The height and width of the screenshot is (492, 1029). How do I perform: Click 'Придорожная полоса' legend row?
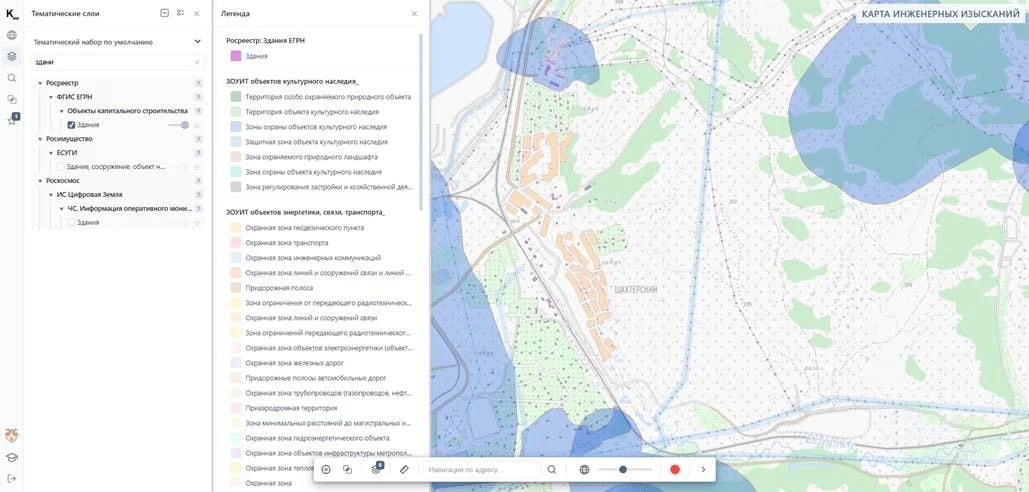271,288
